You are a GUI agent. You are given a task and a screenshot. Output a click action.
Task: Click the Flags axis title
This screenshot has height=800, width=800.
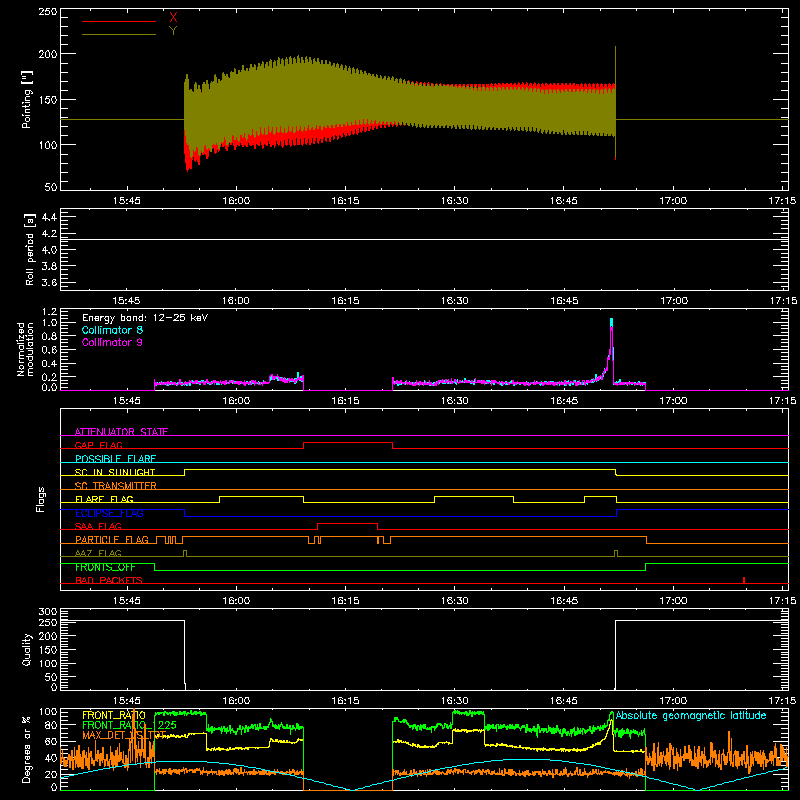point(40,499)
